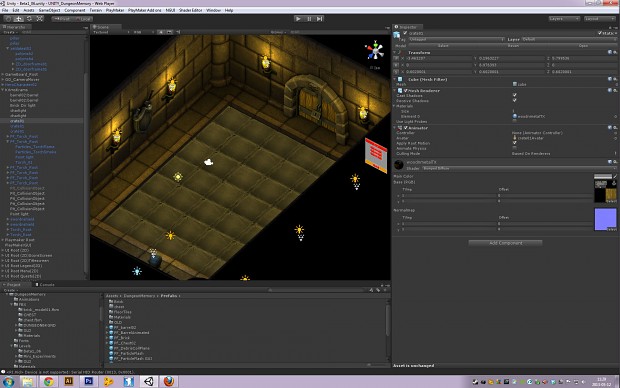Screen dimensions: 620x388
Task: Collapse the Materials array foldout
Action: tap(395, 106)
